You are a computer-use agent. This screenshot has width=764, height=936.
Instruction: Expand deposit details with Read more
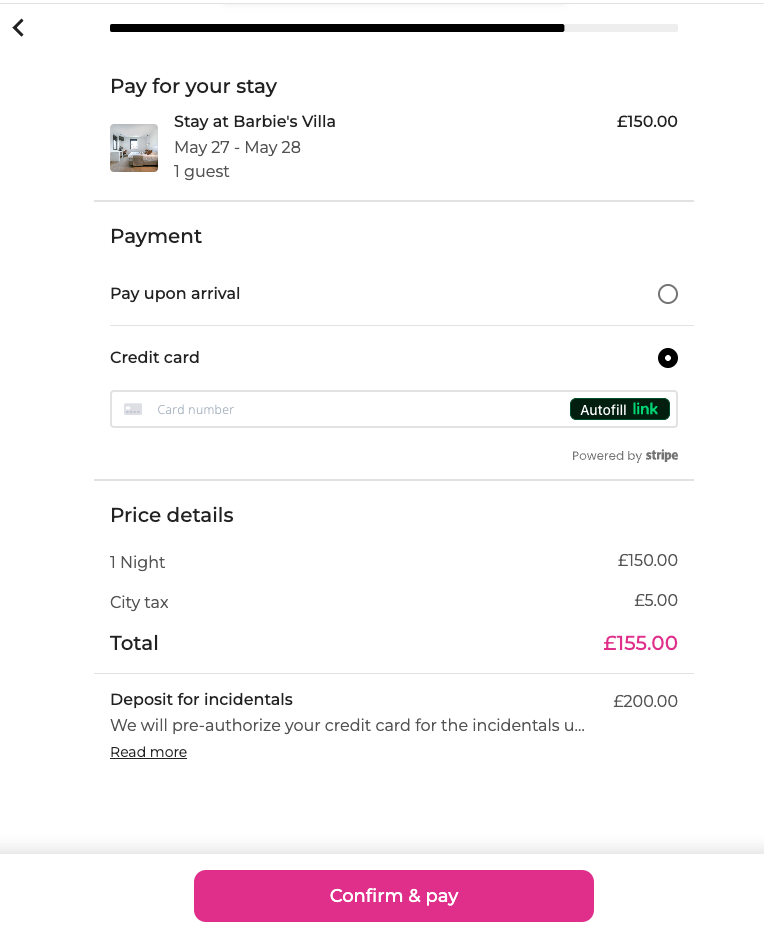pos(148,752)
